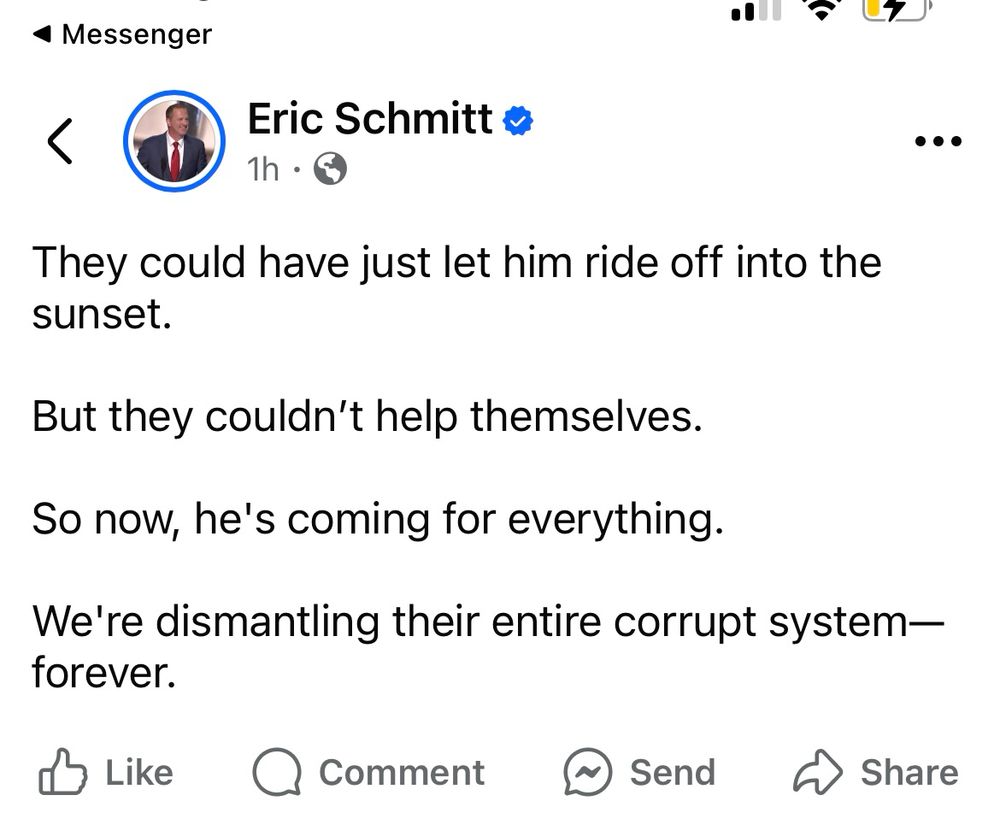Open Eric Schmitt's profile picture
Screen dimensions: 1000x814
174,141
